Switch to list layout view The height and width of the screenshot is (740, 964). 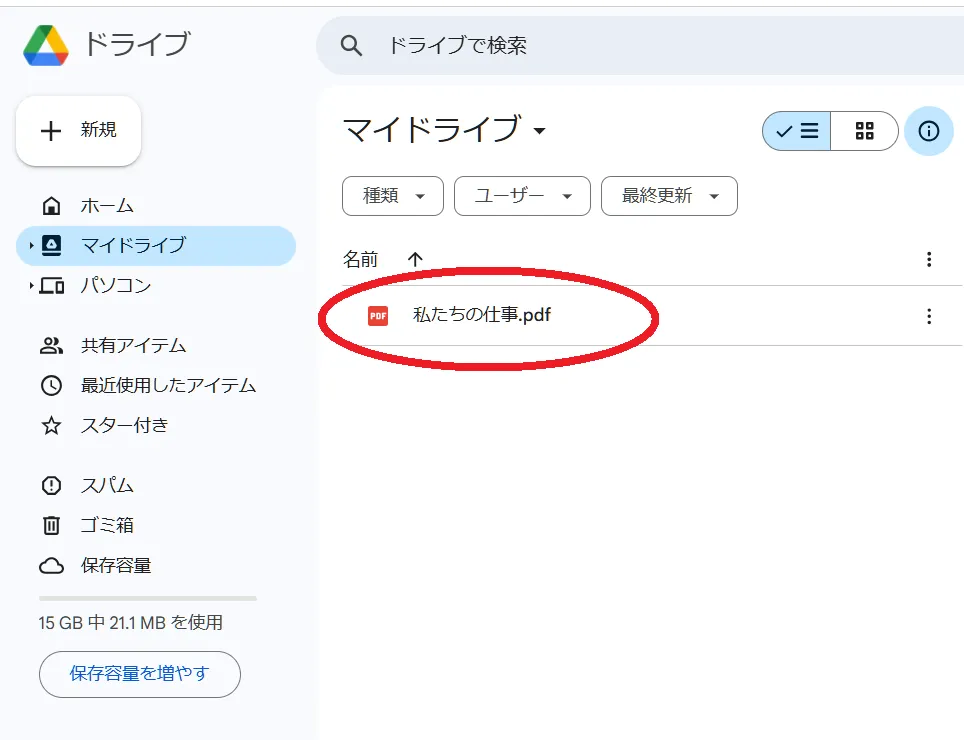point(797,131)
